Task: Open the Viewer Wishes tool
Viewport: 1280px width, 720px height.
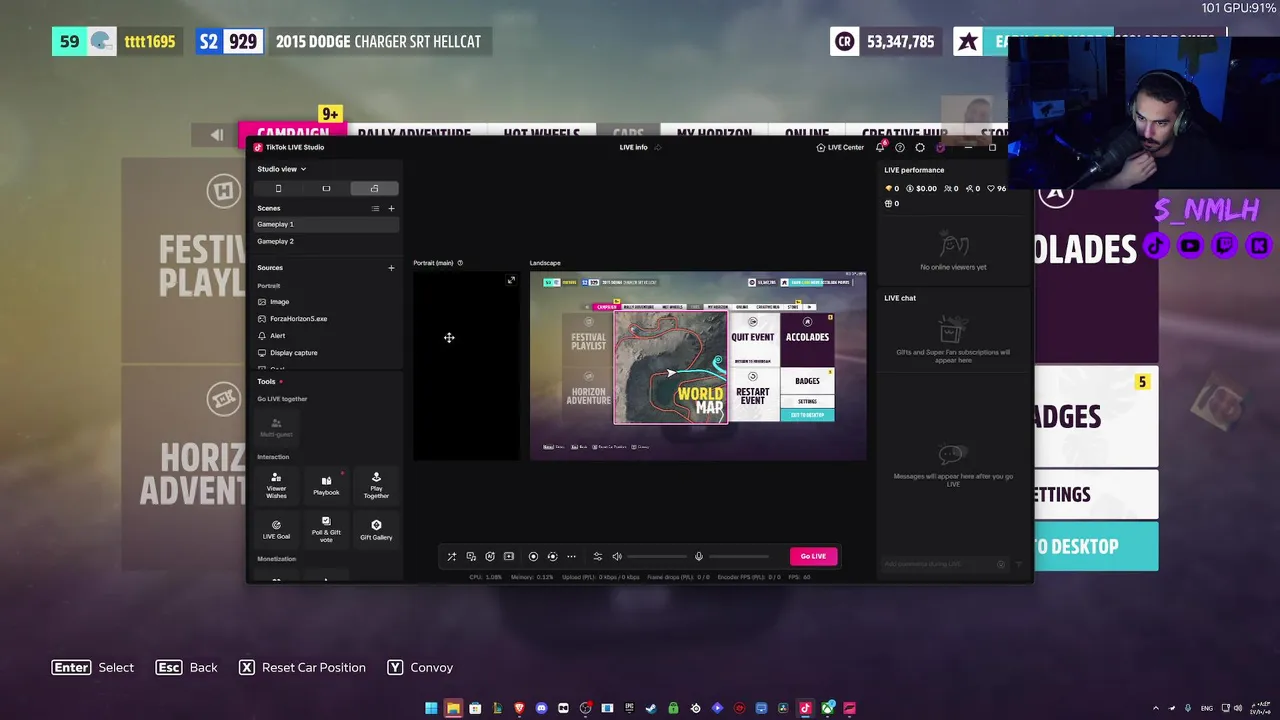Action: pos(276,485)
